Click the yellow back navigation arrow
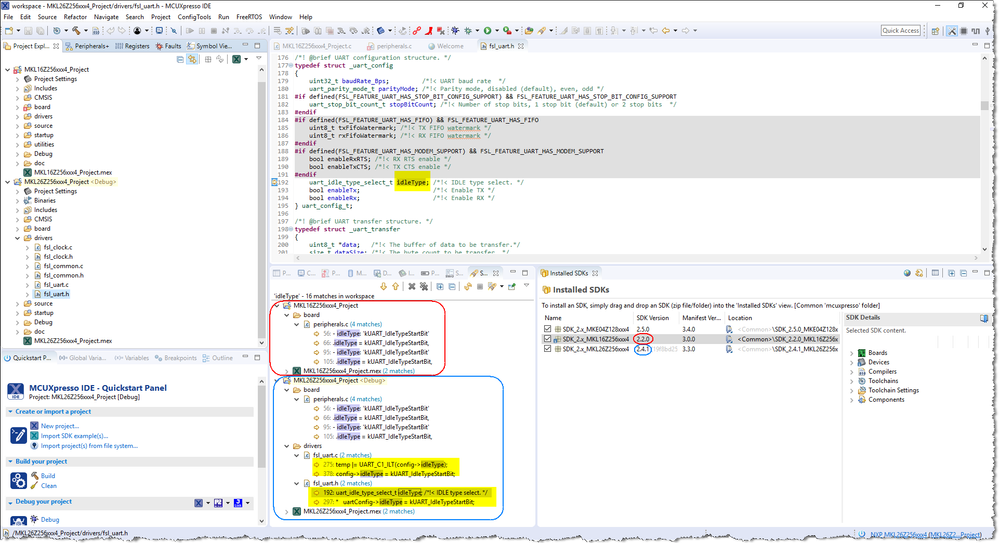This screenshot has height=543, width=999. [666, 31]
